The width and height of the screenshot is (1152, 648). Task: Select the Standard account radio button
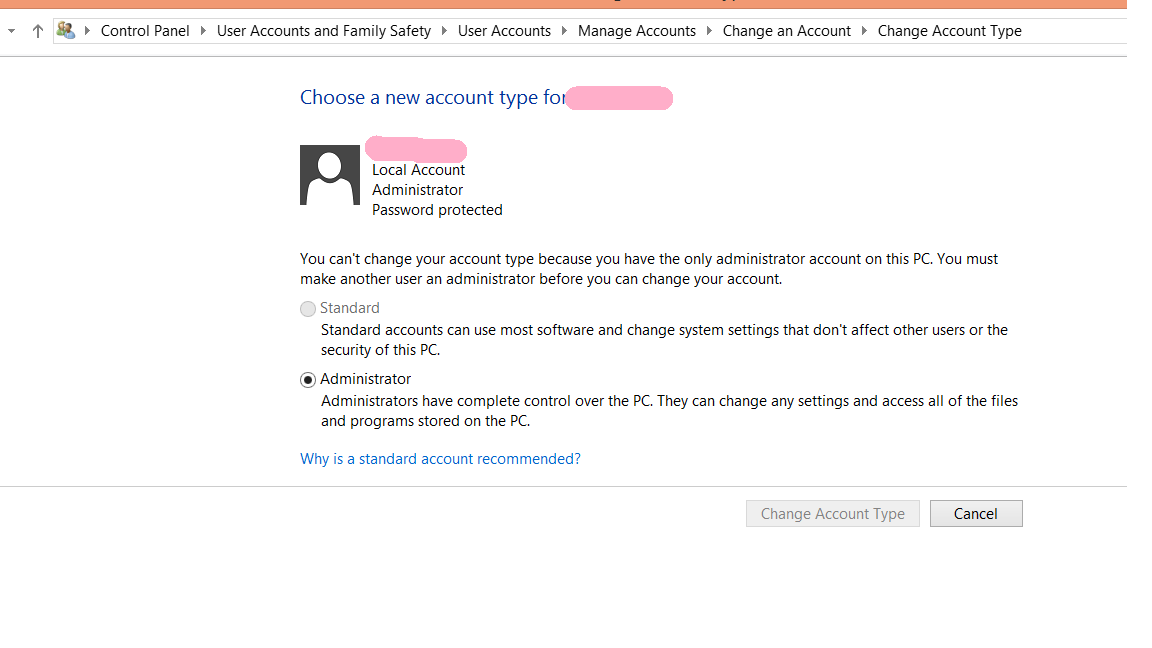coord(308,309)
